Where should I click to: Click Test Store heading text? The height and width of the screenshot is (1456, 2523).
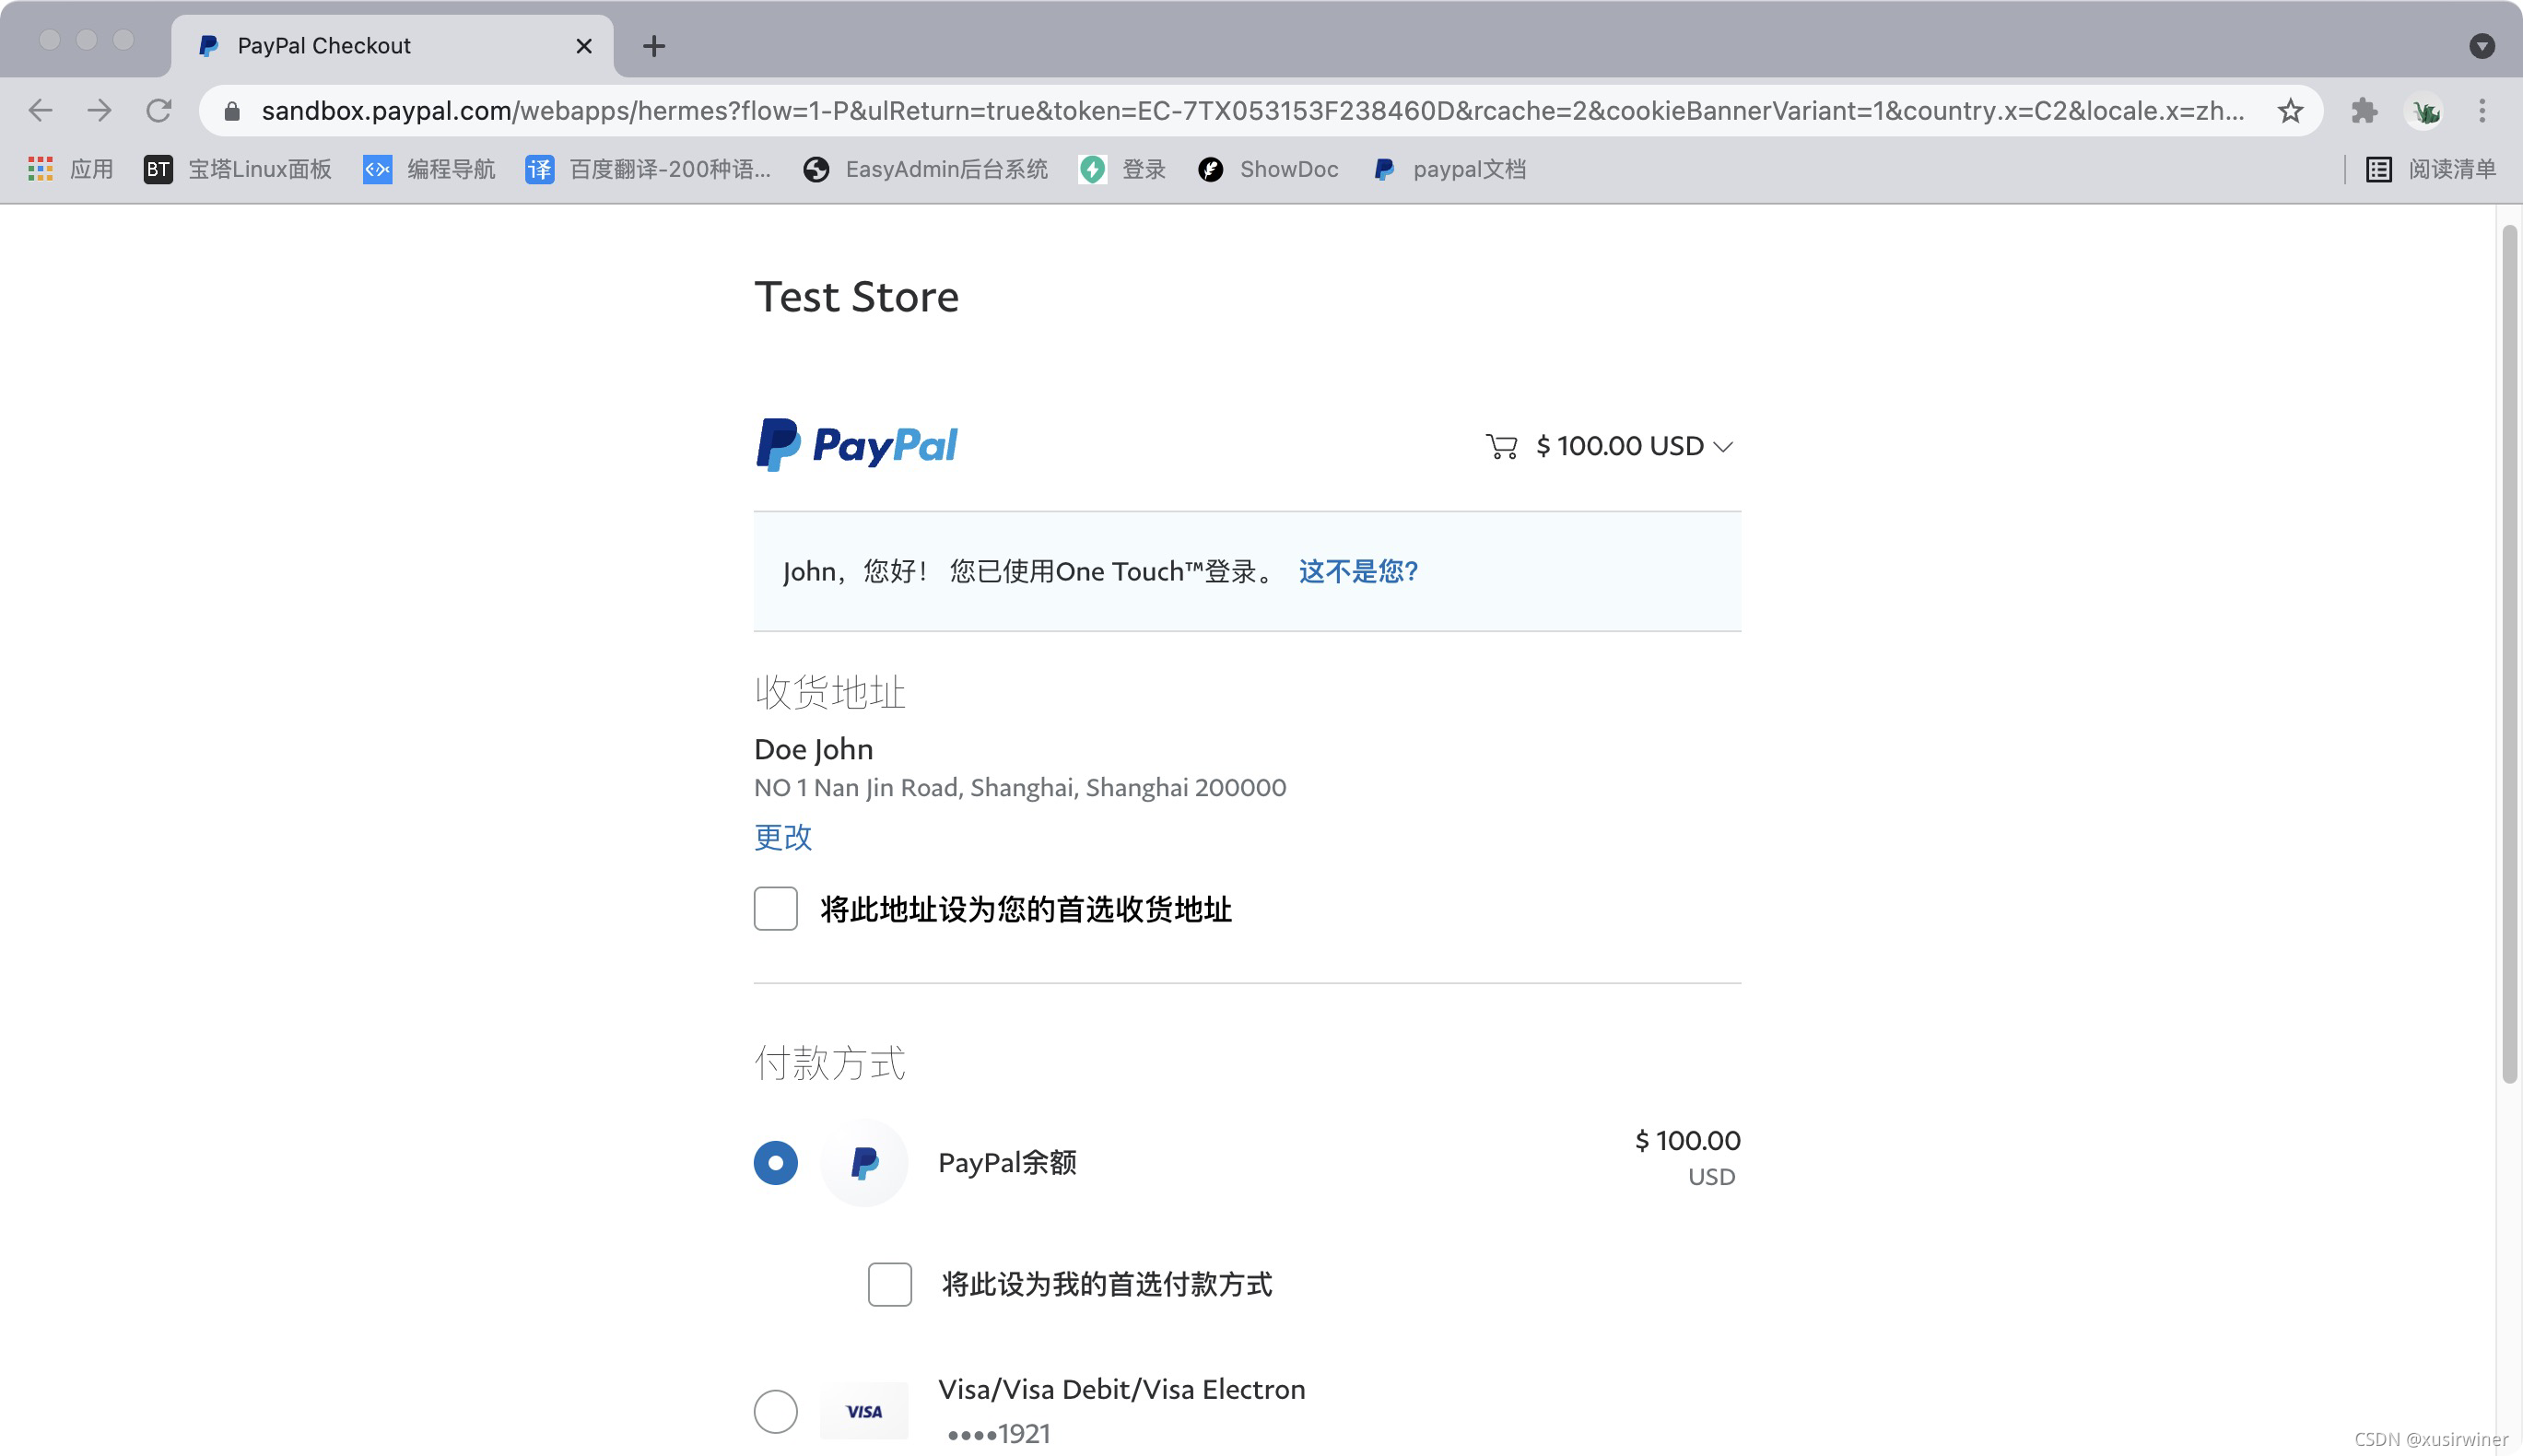tap(857, 297)
